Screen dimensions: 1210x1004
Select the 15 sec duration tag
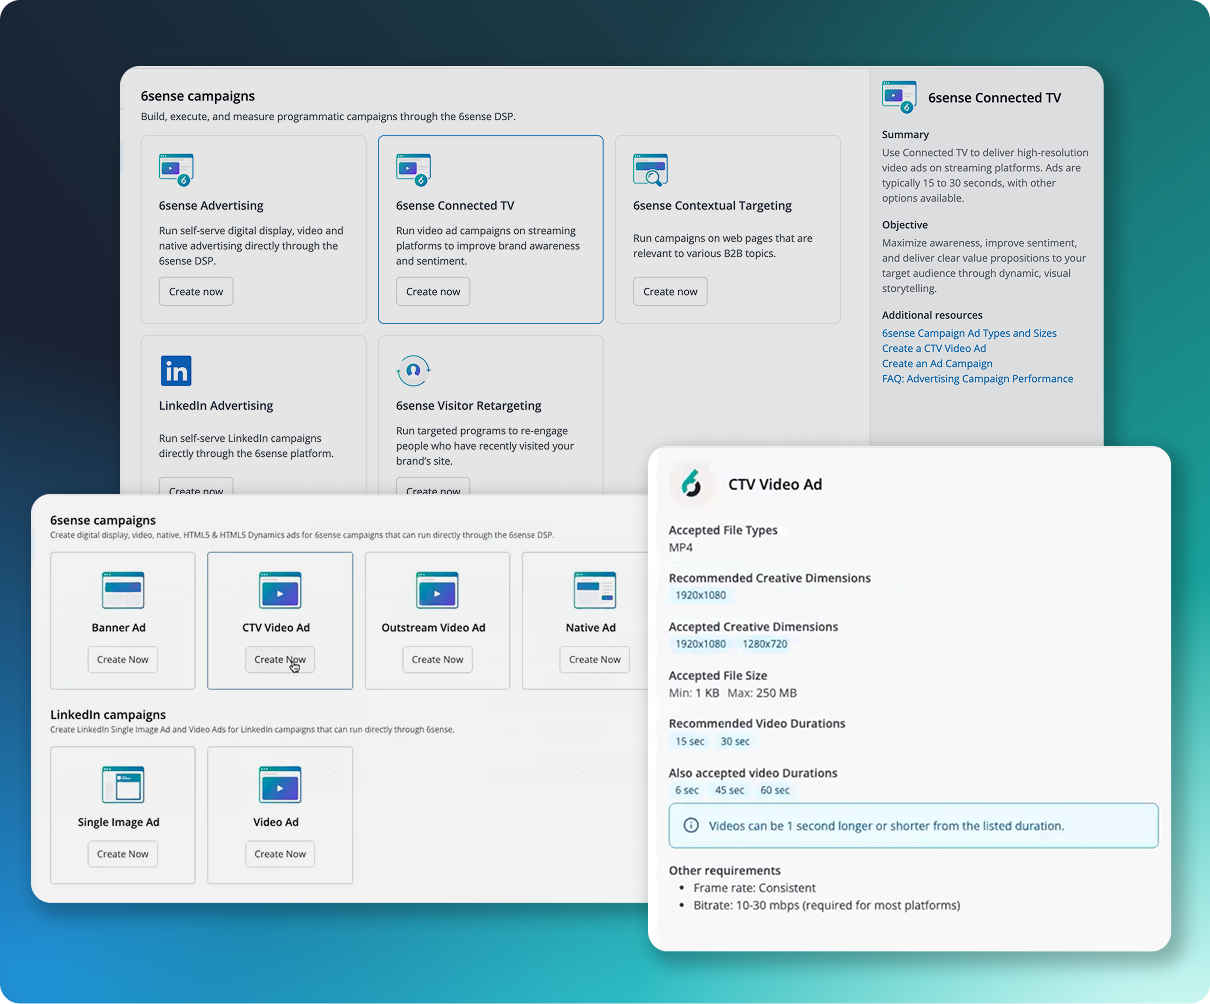690,742
